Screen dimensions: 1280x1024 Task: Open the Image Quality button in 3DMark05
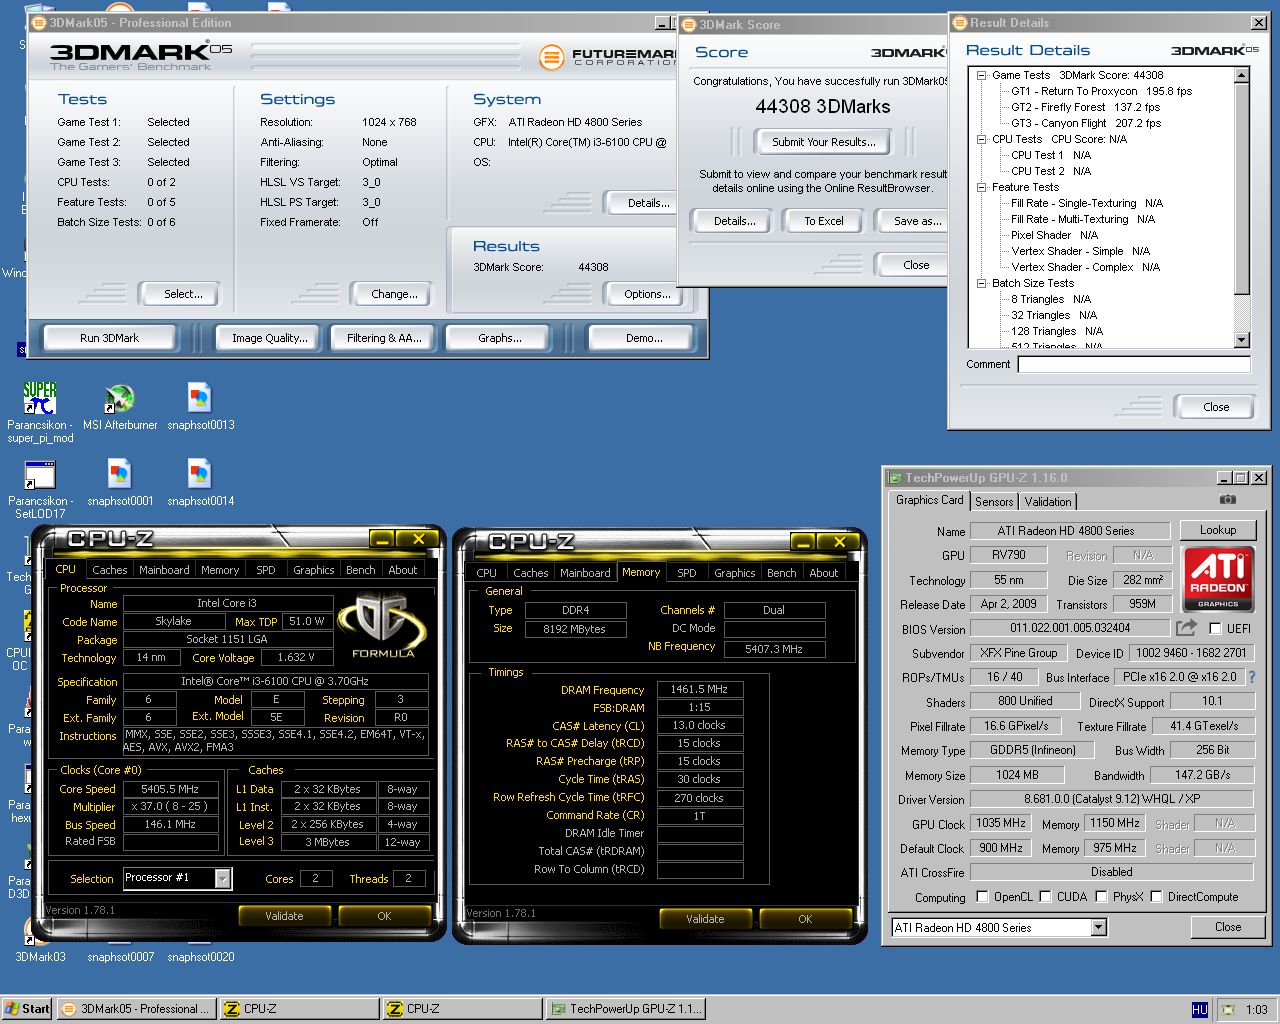(x=270, y=338)
